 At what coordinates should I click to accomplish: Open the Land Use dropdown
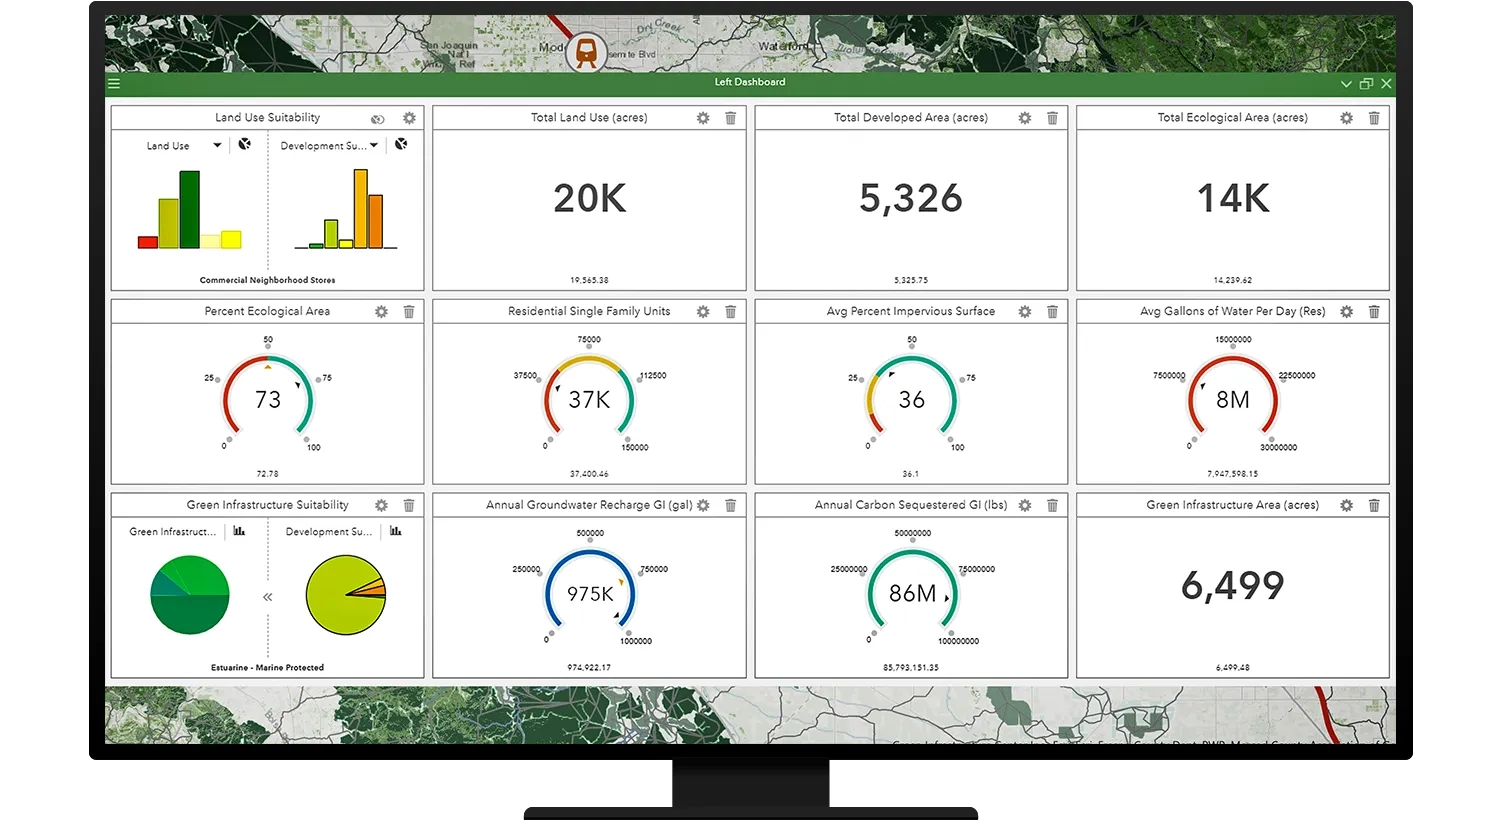(217, 146)
